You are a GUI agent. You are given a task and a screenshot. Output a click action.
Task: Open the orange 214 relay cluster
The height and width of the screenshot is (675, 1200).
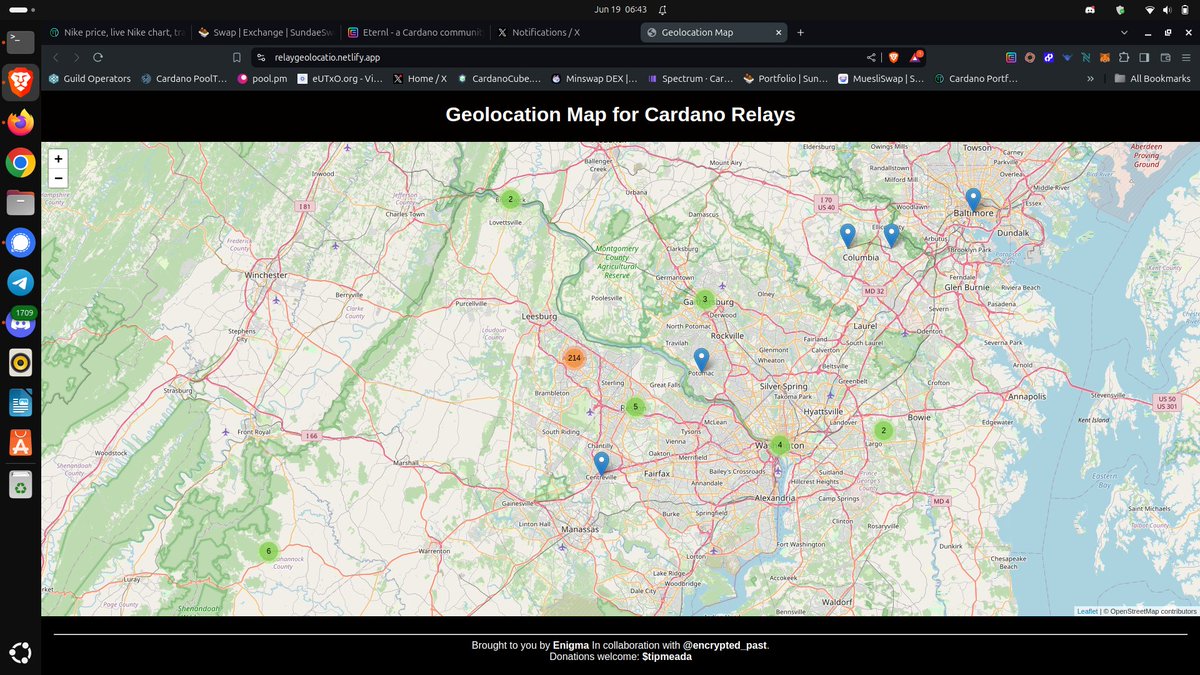(x=574, y=357)
